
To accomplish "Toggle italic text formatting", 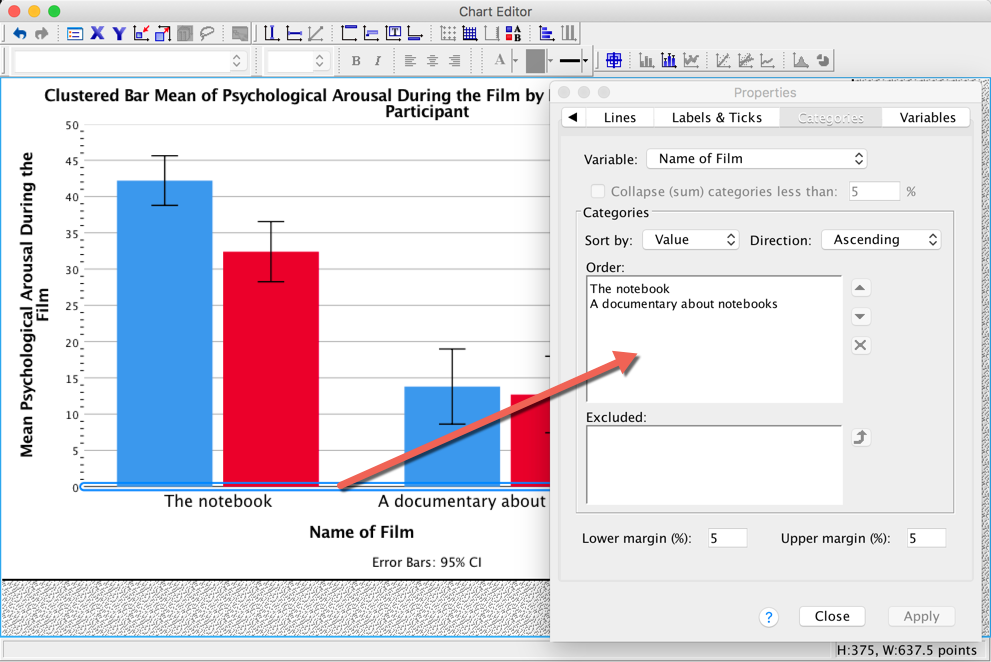I will pyautogui.click(x=378, y=61).
